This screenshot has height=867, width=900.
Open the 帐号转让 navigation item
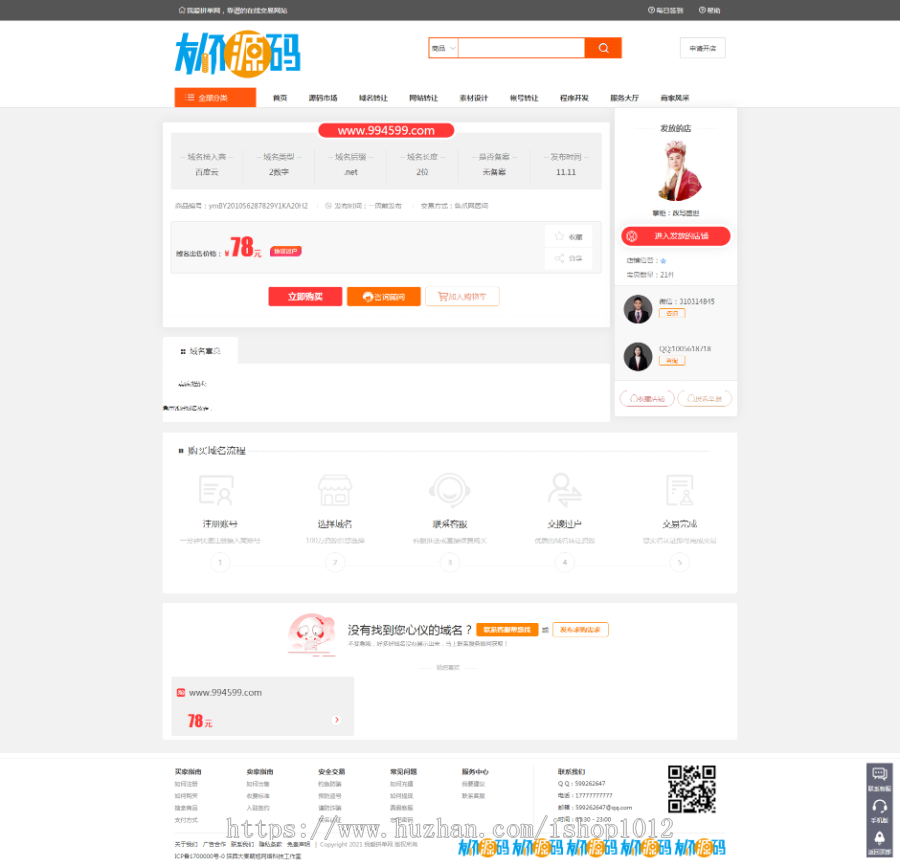524,98
